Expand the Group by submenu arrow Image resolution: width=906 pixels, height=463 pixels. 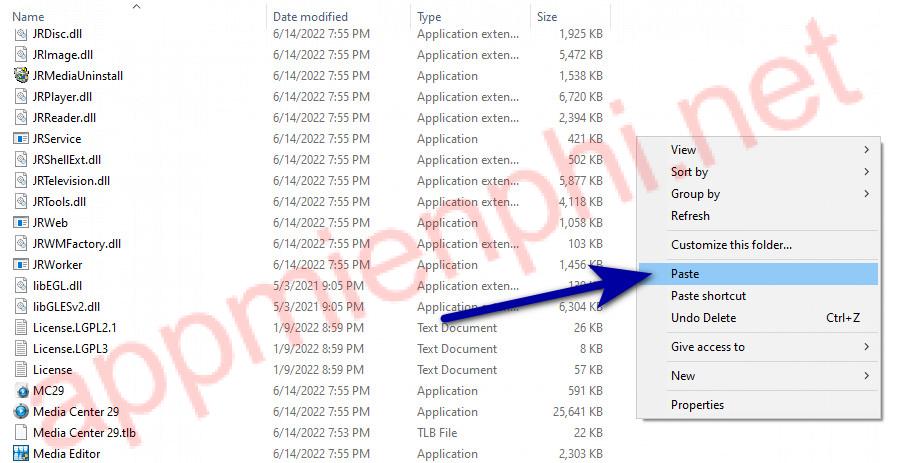click(866, 194)
